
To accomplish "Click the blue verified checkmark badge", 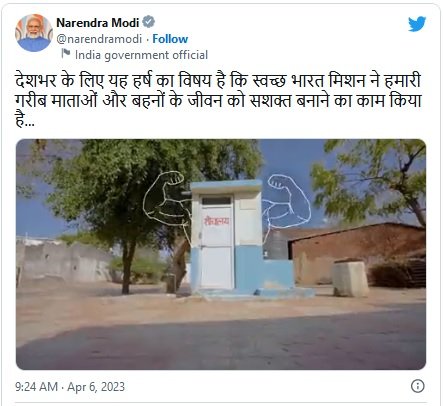I will 149,22.
